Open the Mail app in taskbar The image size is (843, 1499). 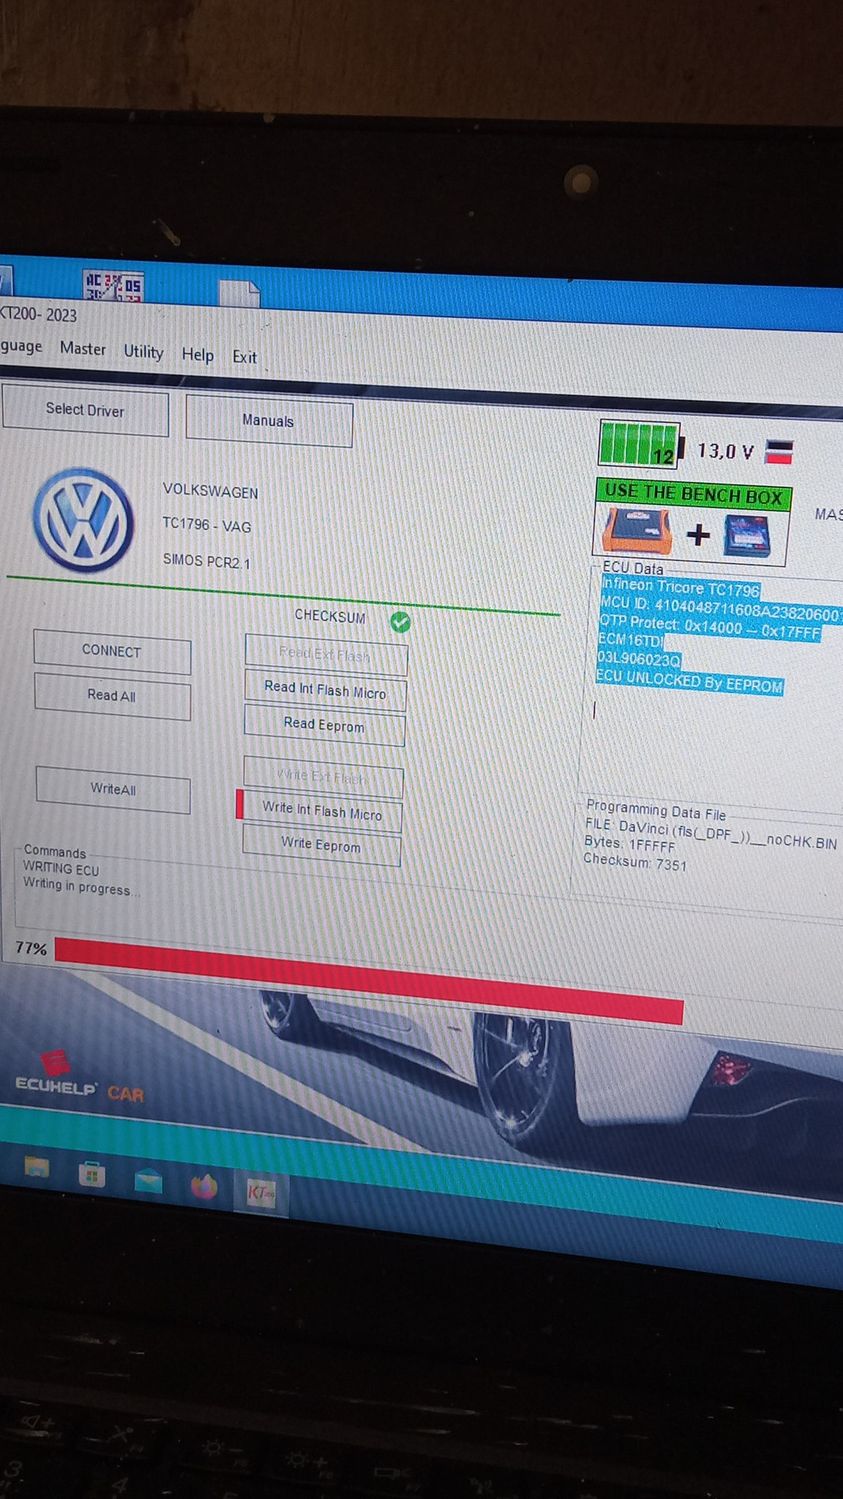click(x=149, y=1180)
